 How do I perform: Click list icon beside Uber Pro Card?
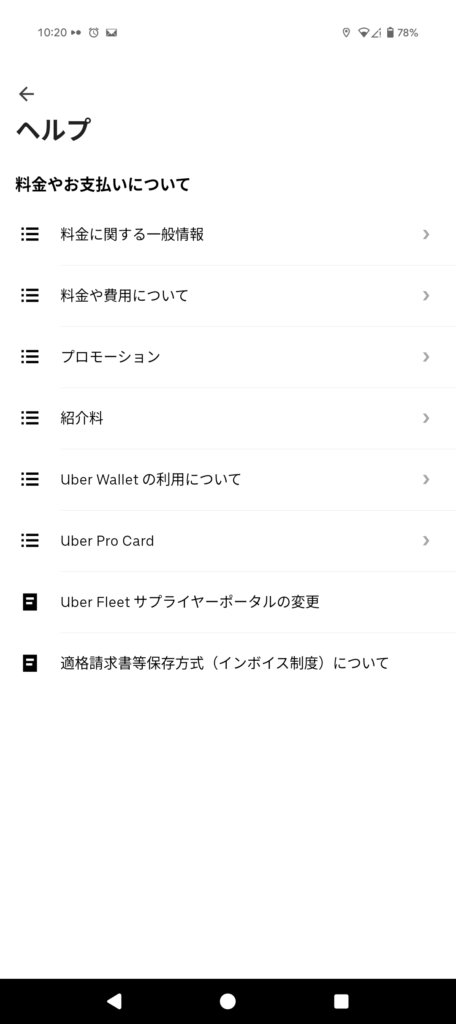tap(29, 541)
